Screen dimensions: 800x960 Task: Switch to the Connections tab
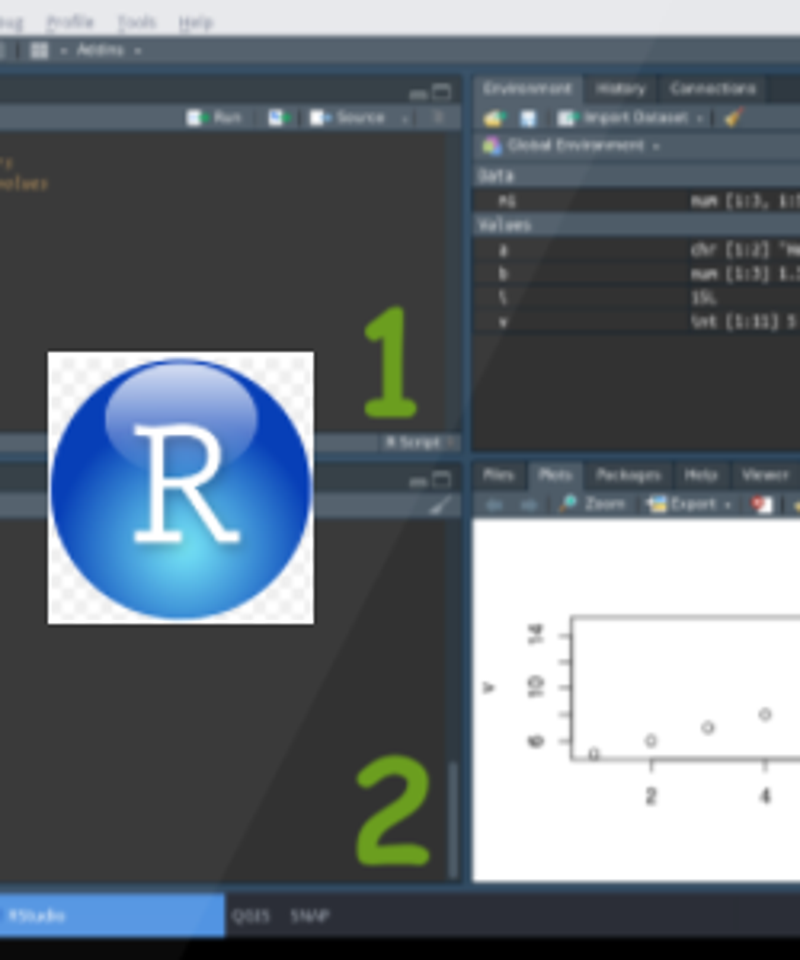(712, 89)
